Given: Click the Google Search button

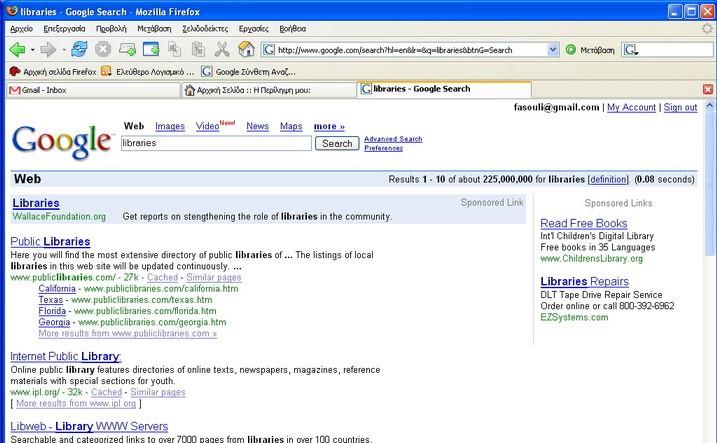Looking at the screenshot, I should click(x=337, y=143).
